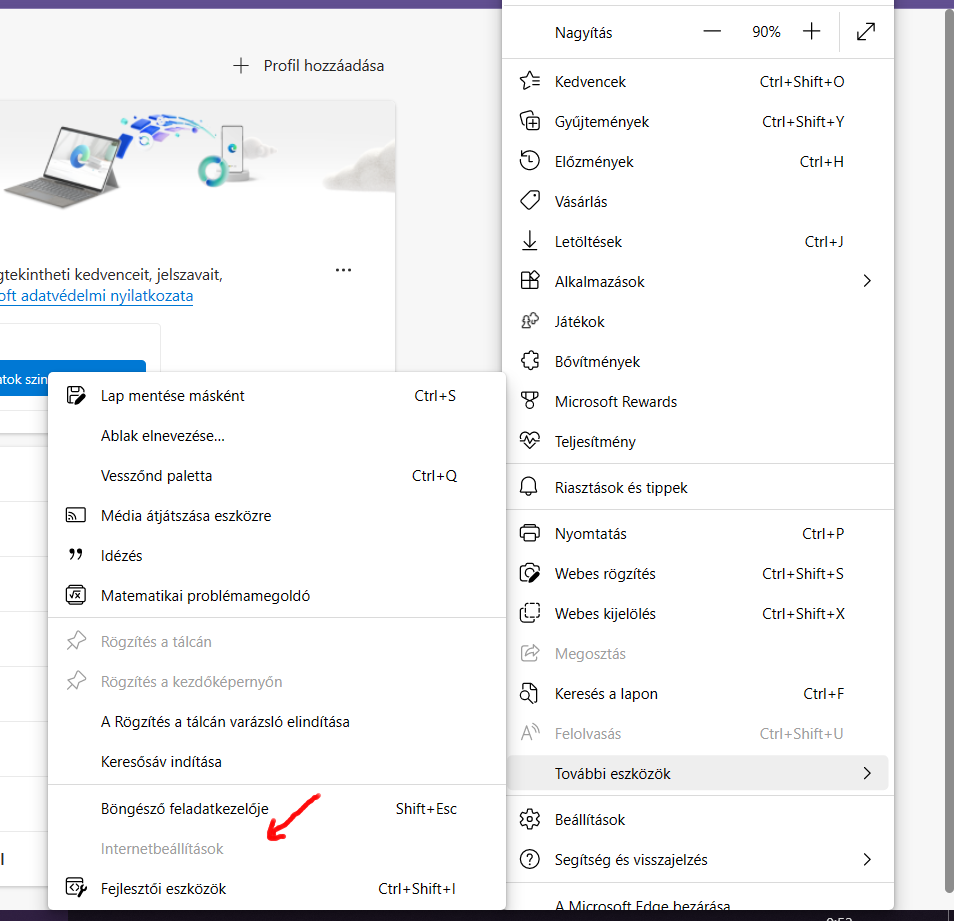Screen dimensions: 956x921
Task: Click the 90% zoom level value
Action: (x=766, y=32)
